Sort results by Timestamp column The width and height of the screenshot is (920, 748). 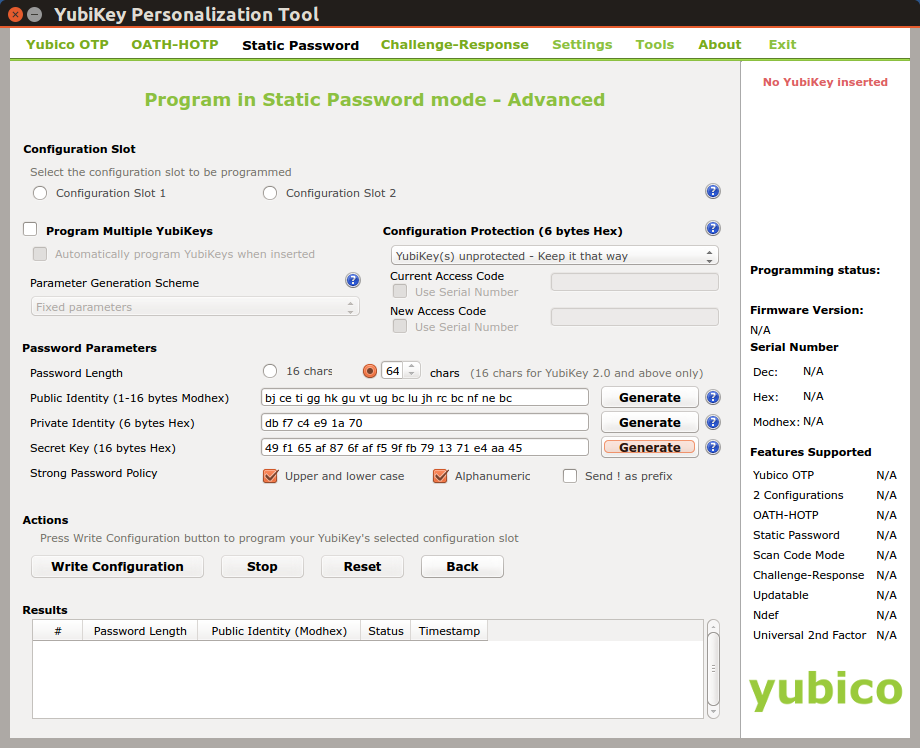[449, 631]
